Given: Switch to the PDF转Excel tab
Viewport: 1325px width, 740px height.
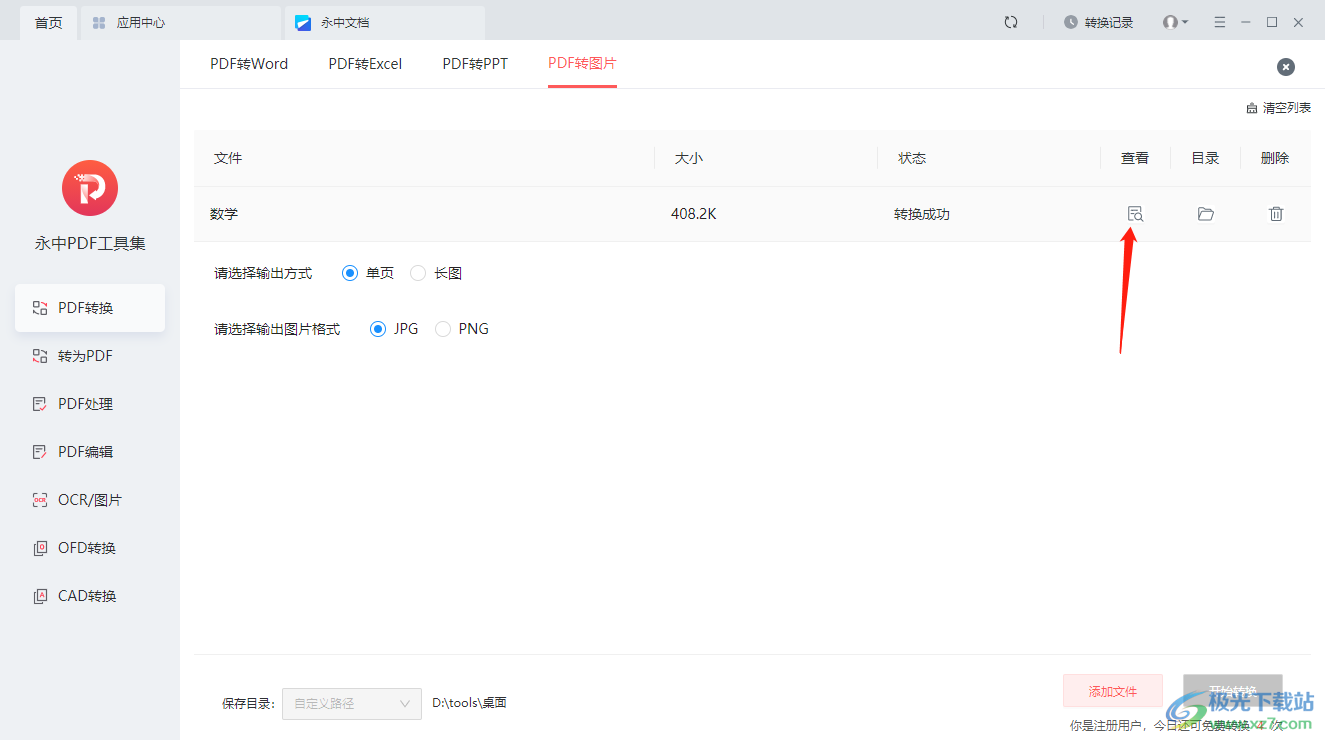Looking at the screenshot, I should tap(365, 64).
